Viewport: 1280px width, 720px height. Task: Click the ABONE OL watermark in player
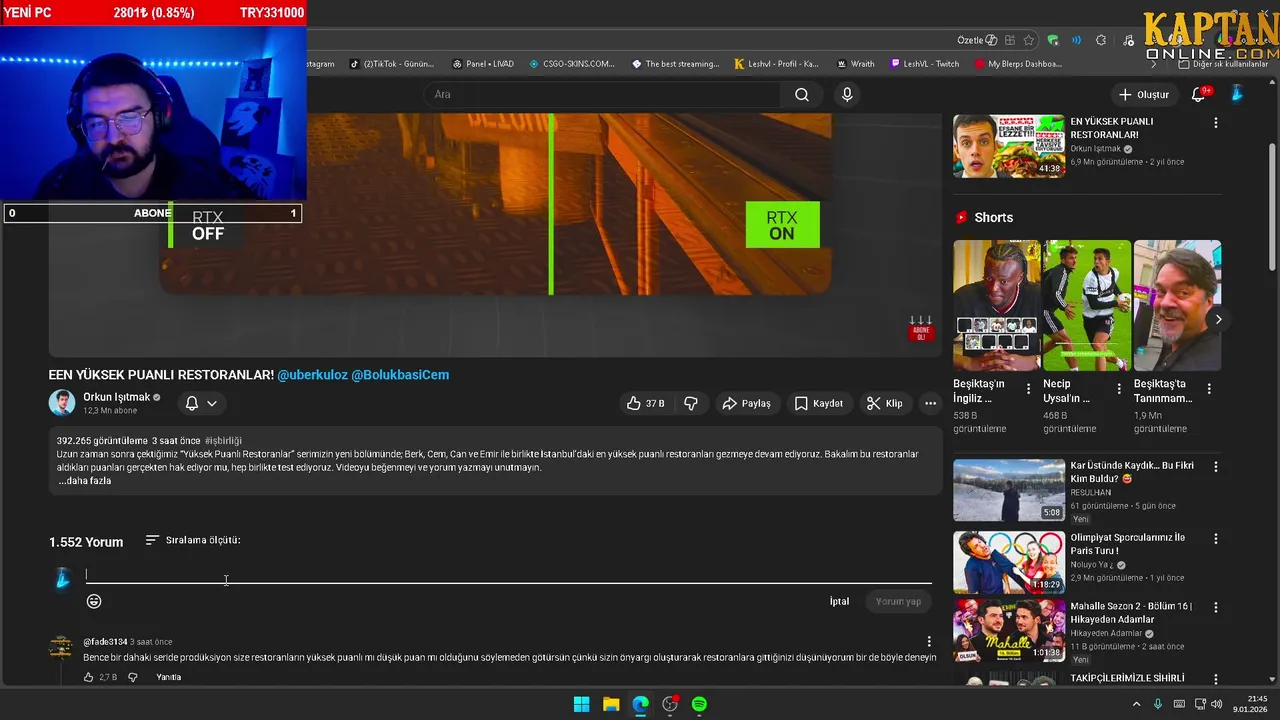coord(920,329)
